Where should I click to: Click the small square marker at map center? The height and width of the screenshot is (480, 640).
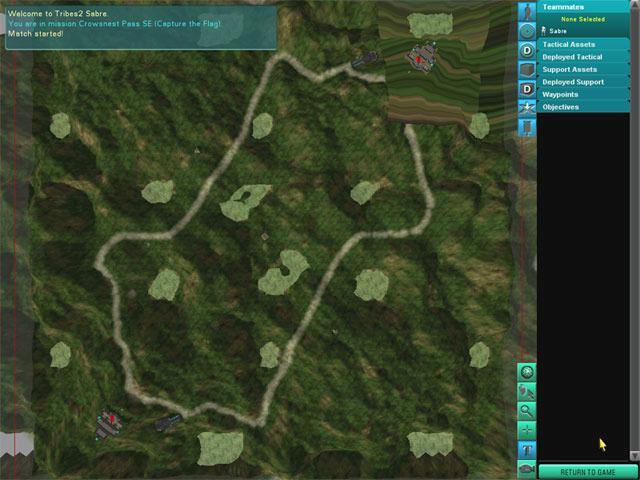(264, 236)
